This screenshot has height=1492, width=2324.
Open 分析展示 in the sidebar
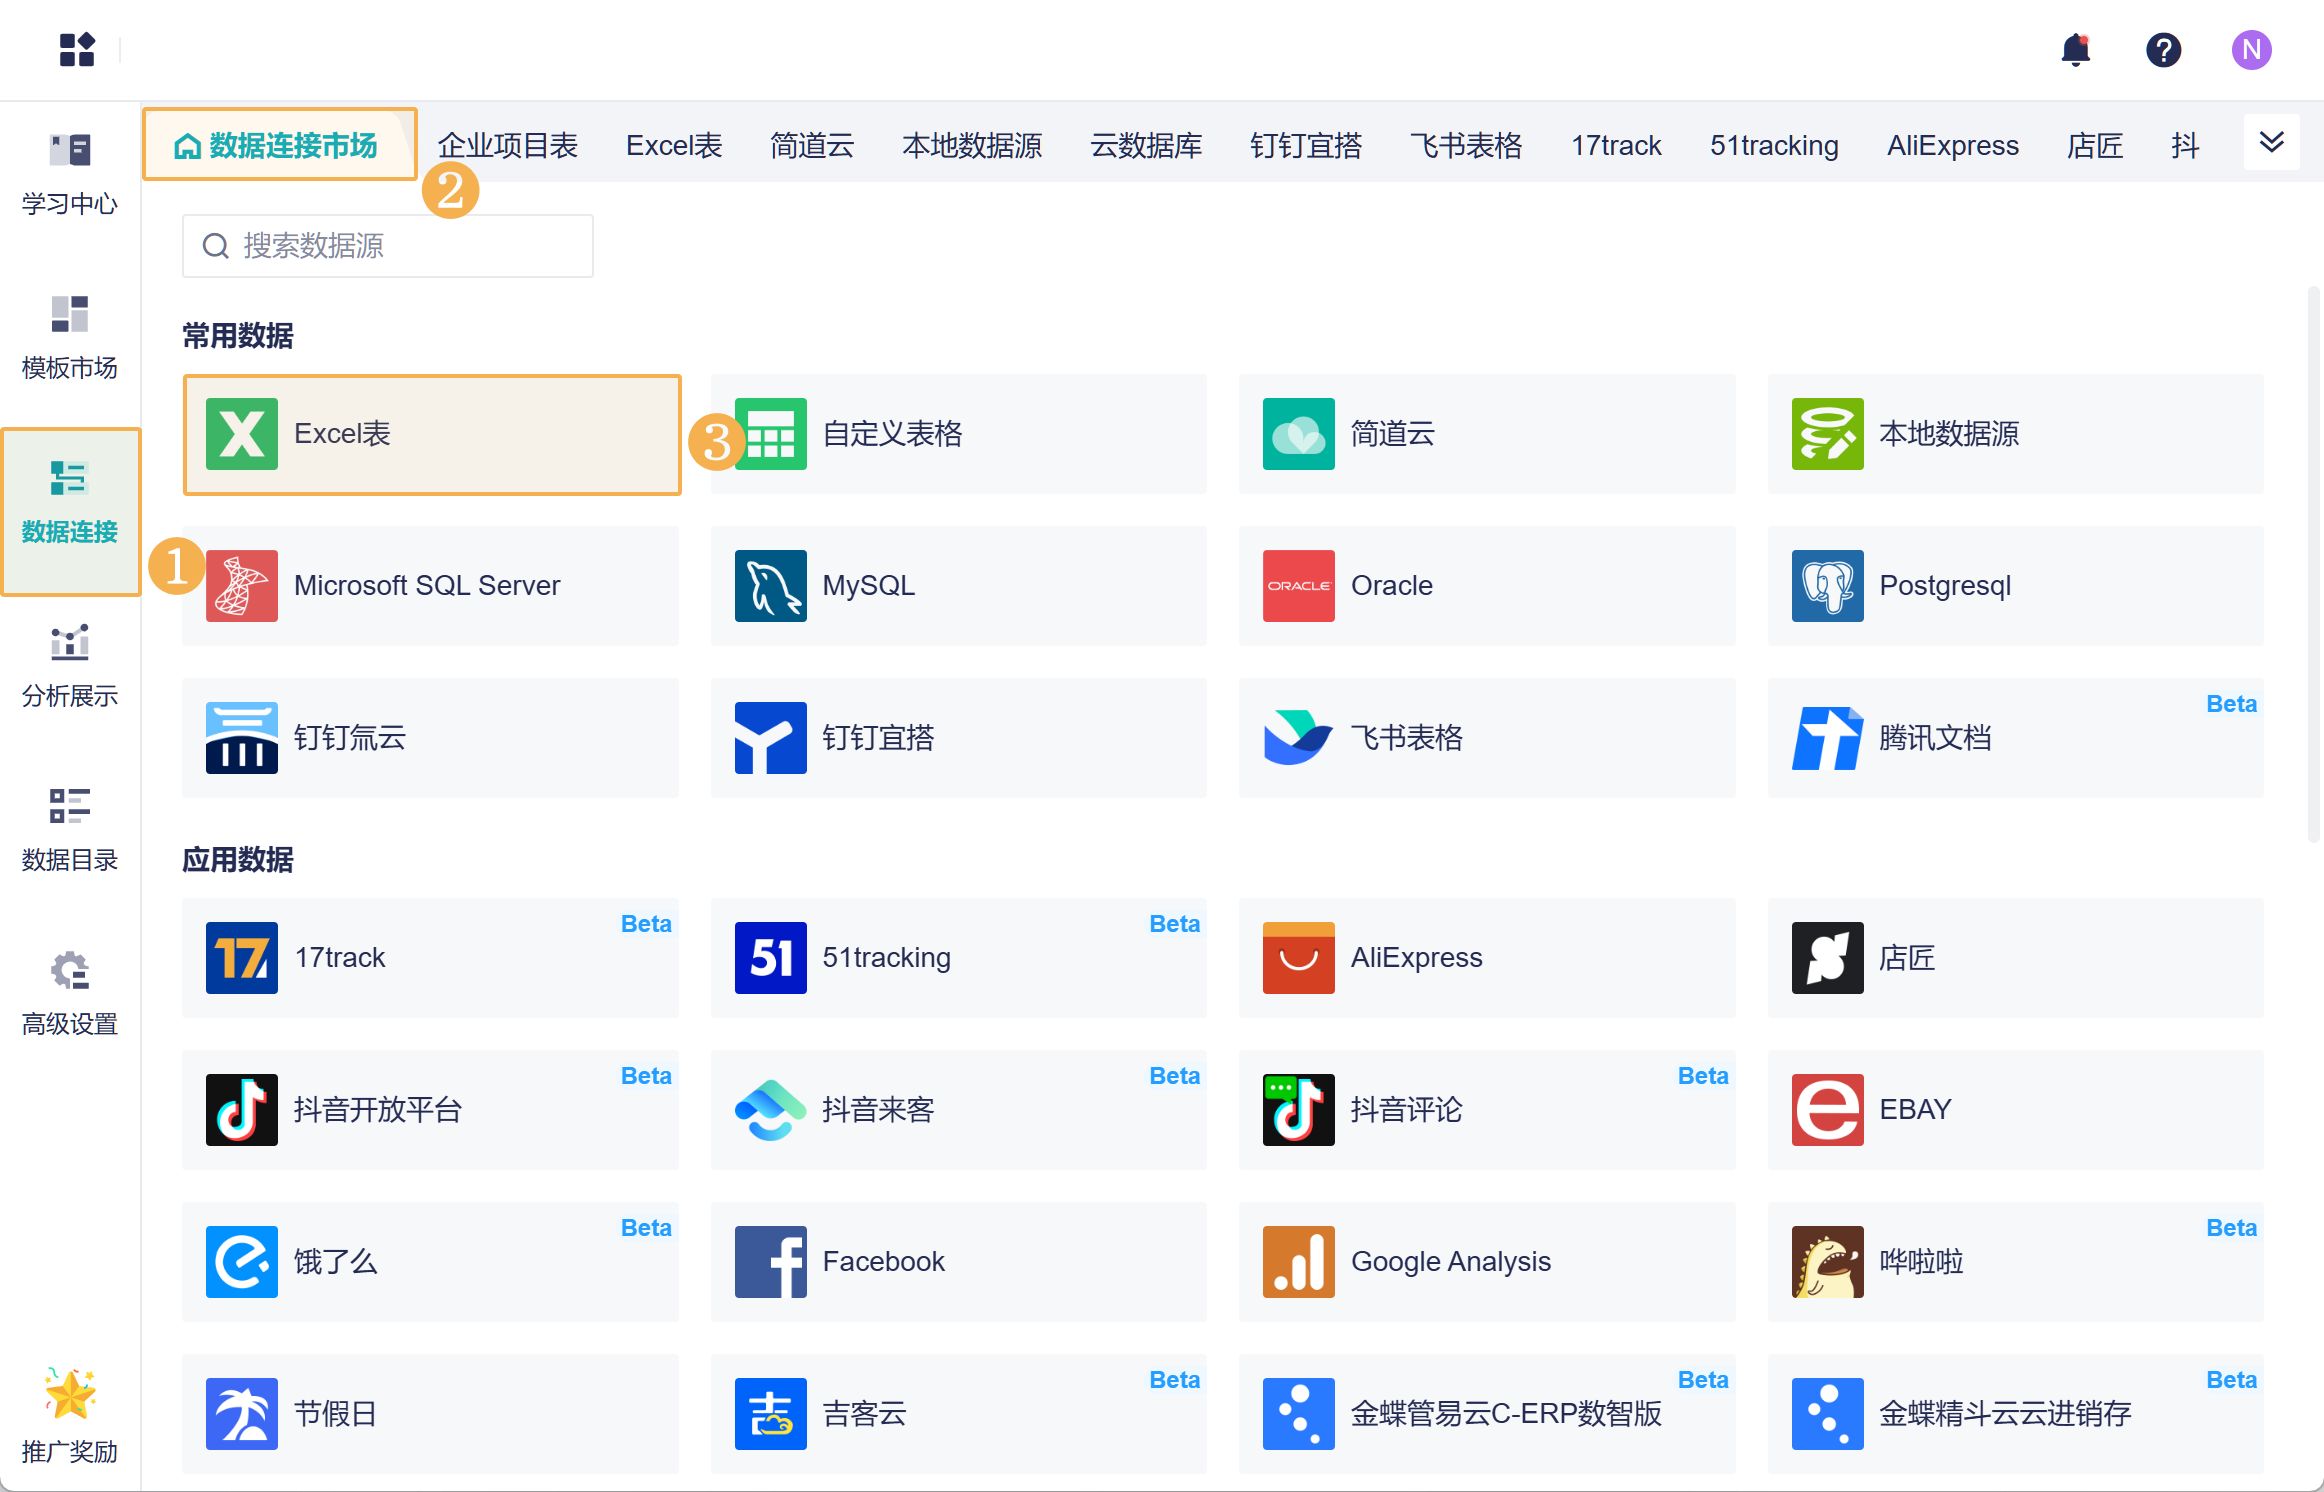(70, 667)
